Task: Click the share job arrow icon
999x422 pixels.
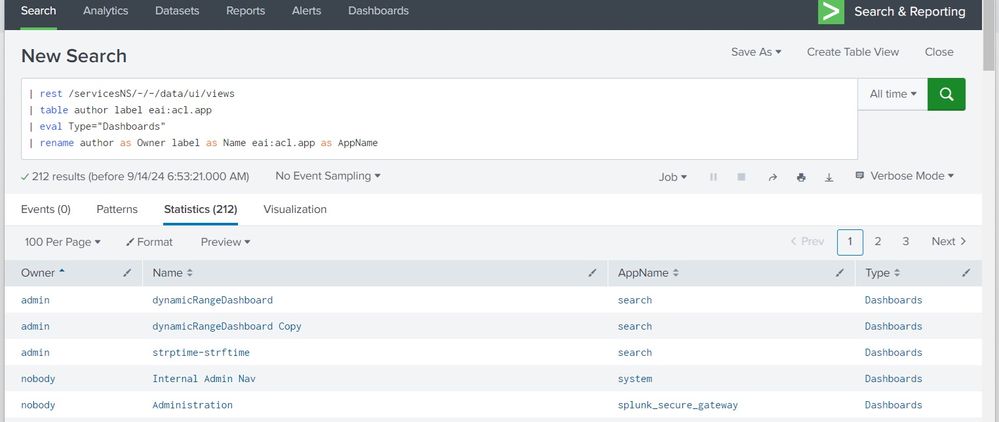Action: click(772, 177)
